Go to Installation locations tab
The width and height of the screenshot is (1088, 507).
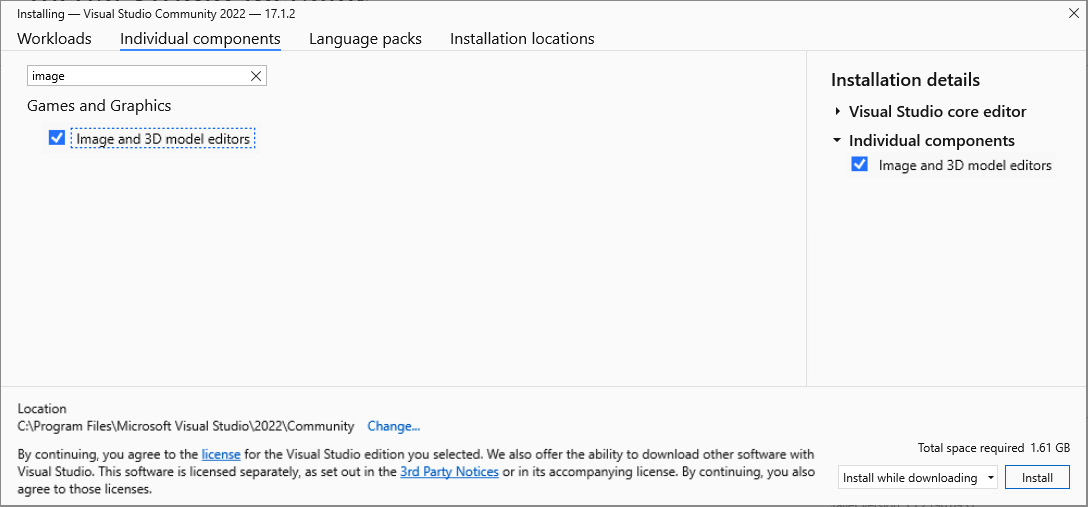[x=522, y=39]
